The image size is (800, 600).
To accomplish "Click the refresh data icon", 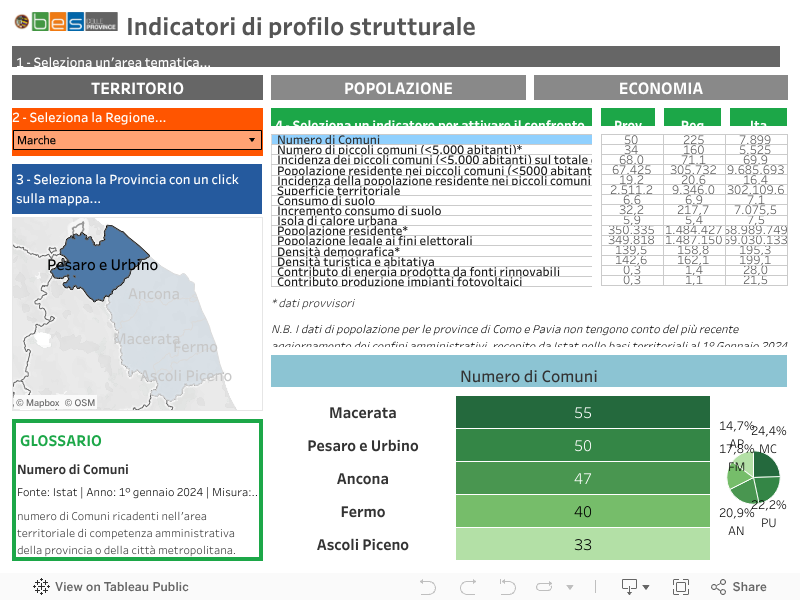I will (545, 587).
